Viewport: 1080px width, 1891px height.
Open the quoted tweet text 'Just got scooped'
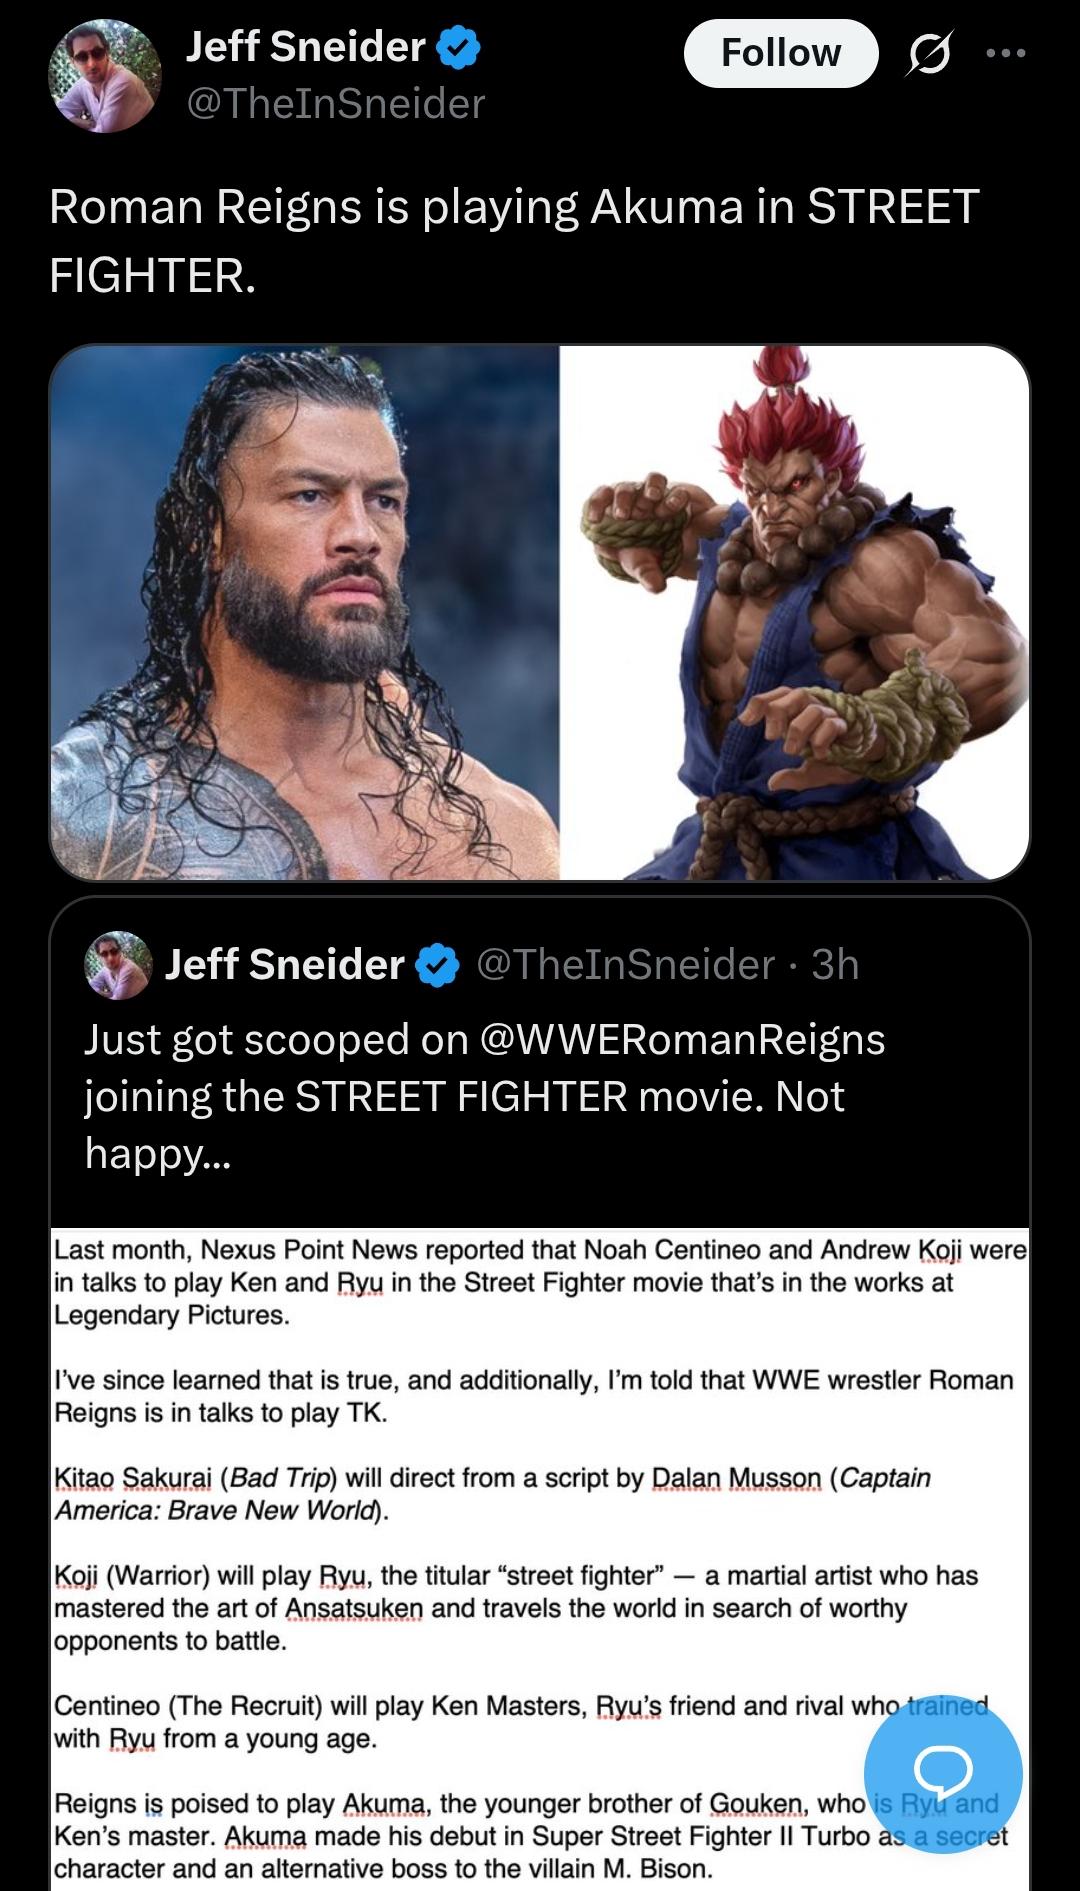485,1096
